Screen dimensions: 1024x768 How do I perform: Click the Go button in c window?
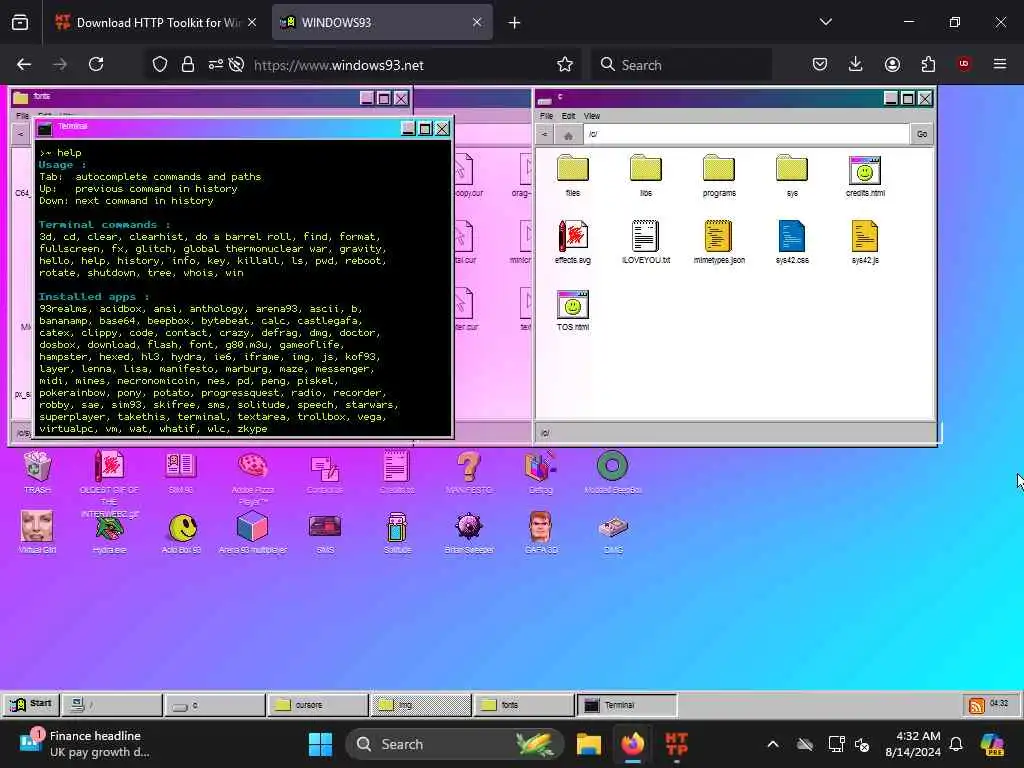click(x=921, y=135)
